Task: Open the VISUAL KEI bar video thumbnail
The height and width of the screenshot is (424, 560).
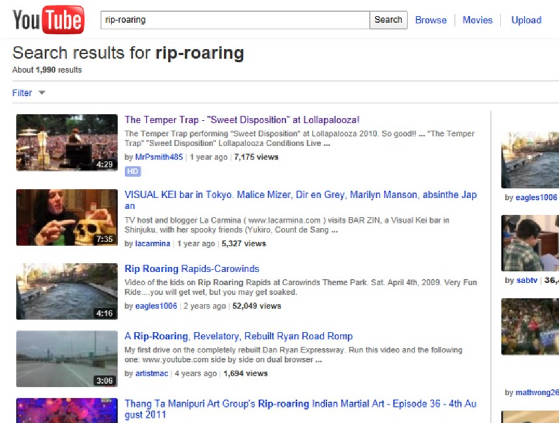Action: point(67,218)
